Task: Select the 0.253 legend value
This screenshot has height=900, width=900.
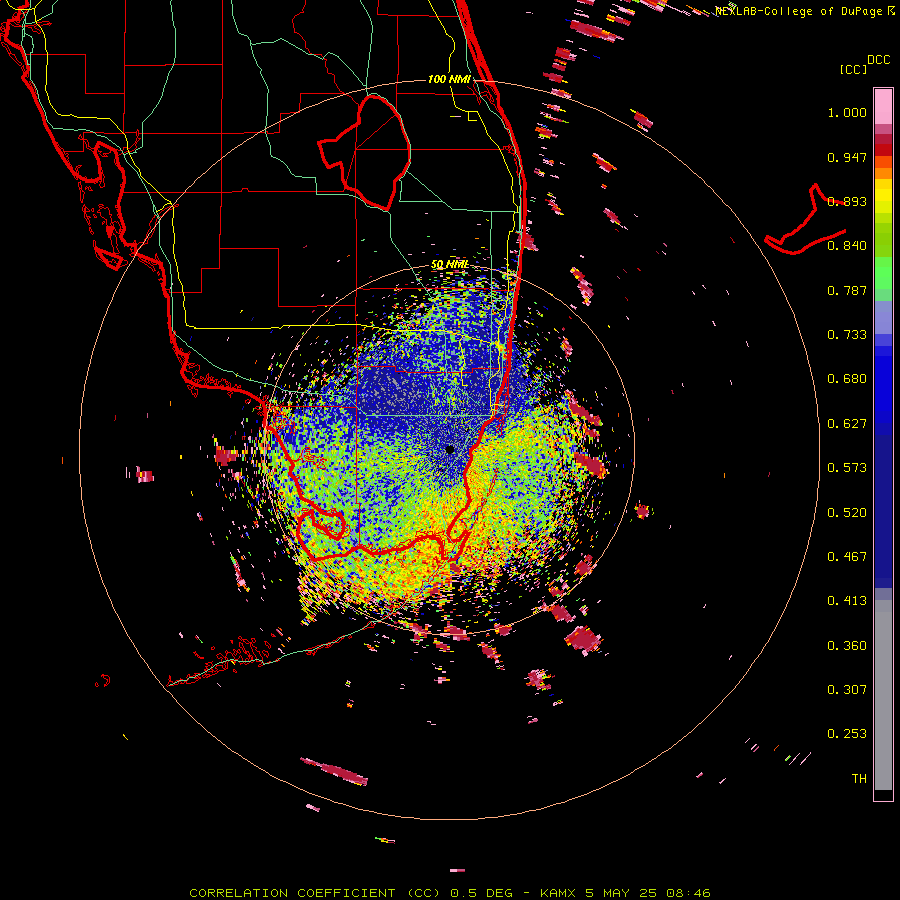Action: 847,734
